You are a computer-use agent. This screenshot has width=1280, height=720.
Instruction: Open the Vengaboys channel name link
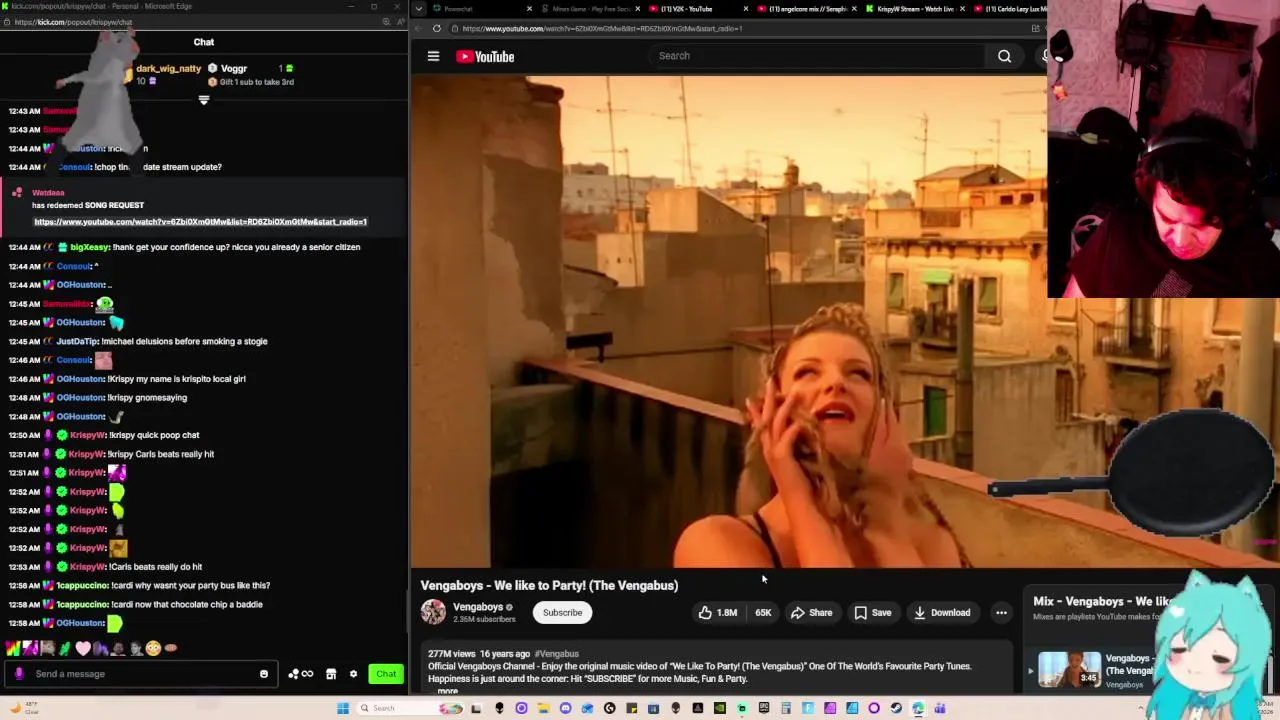pyautogui.click(x=478, y=607)
